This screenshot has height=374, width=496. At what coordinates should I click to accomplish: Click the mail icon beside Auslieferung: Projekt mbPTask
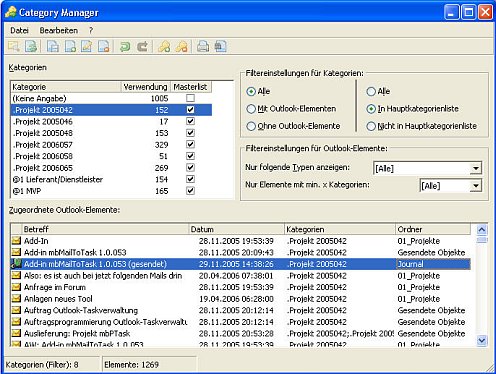tap(16, 333)
